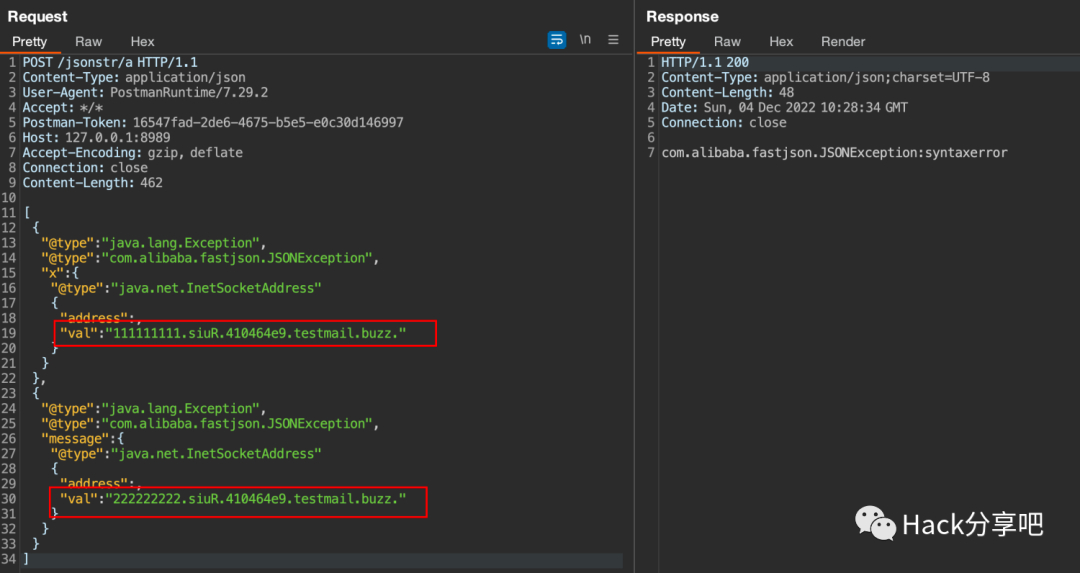Switch to Response Raw tab
The width and height of the screenshot is (1080, 573).
(x=727, y=41)
